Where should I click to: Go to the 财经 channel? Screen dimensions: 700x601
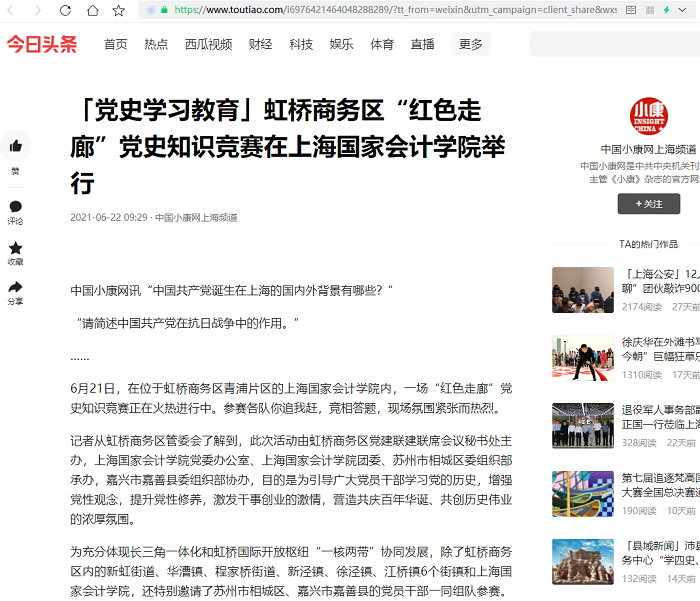pyautogui.click(x=260, y=45)
